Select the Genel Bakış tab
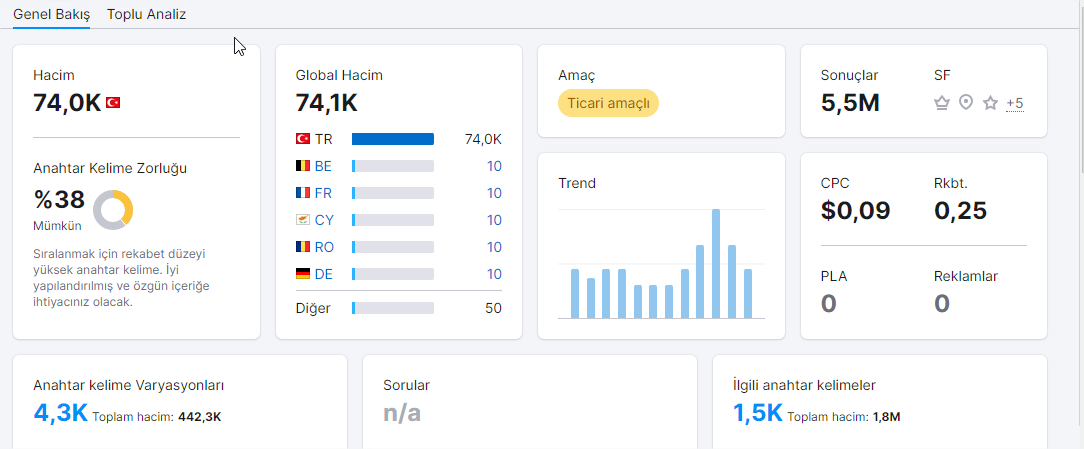The height and width of the screenshot is (449, 1084). (x=52, y=14)
